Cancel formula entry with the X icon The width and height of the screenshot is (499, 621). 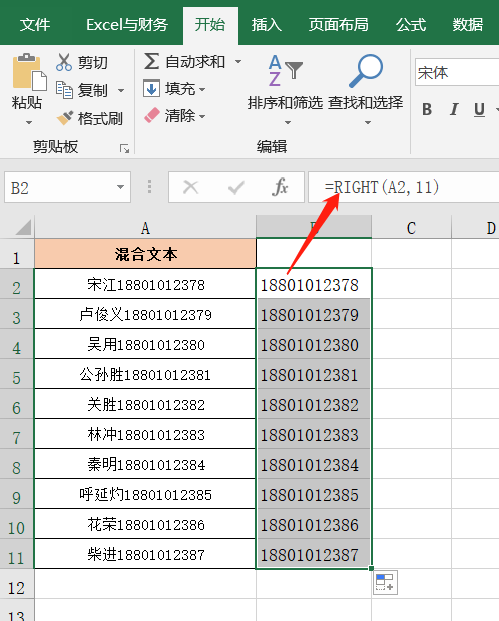pos(190,187)
